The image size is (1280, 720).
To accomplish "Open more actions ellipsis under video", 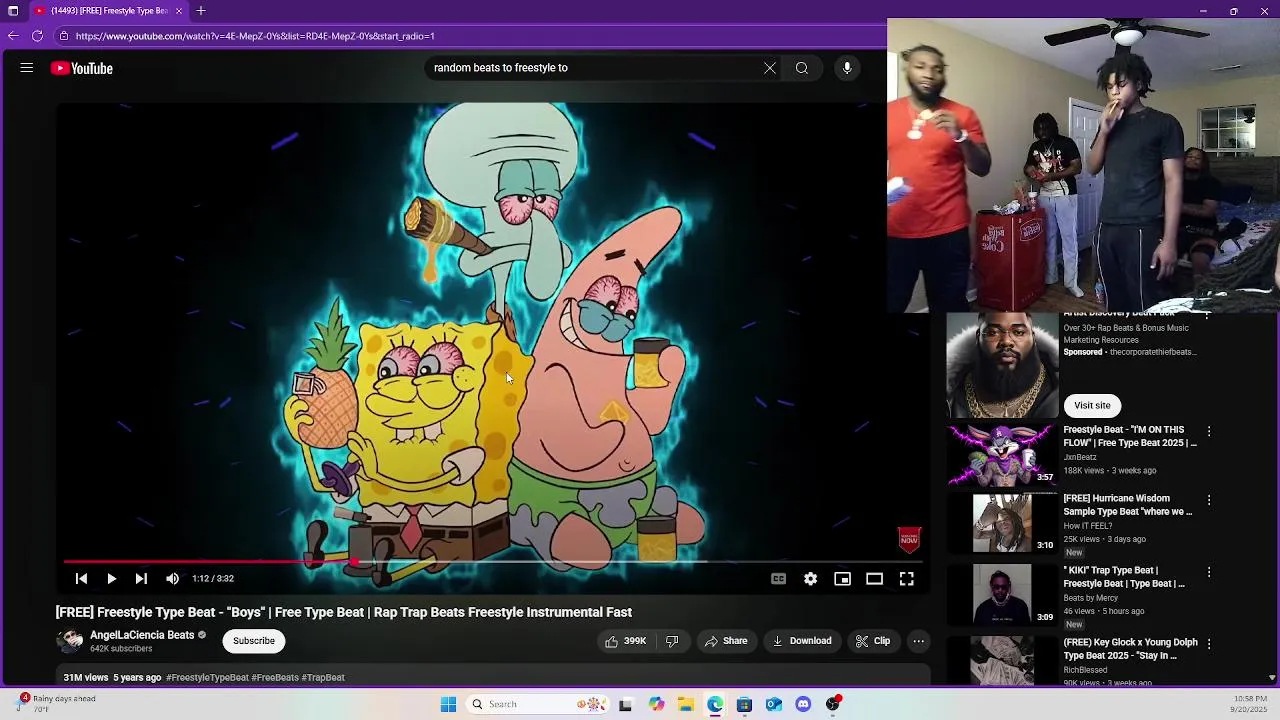I will click(x=918, y=641).
